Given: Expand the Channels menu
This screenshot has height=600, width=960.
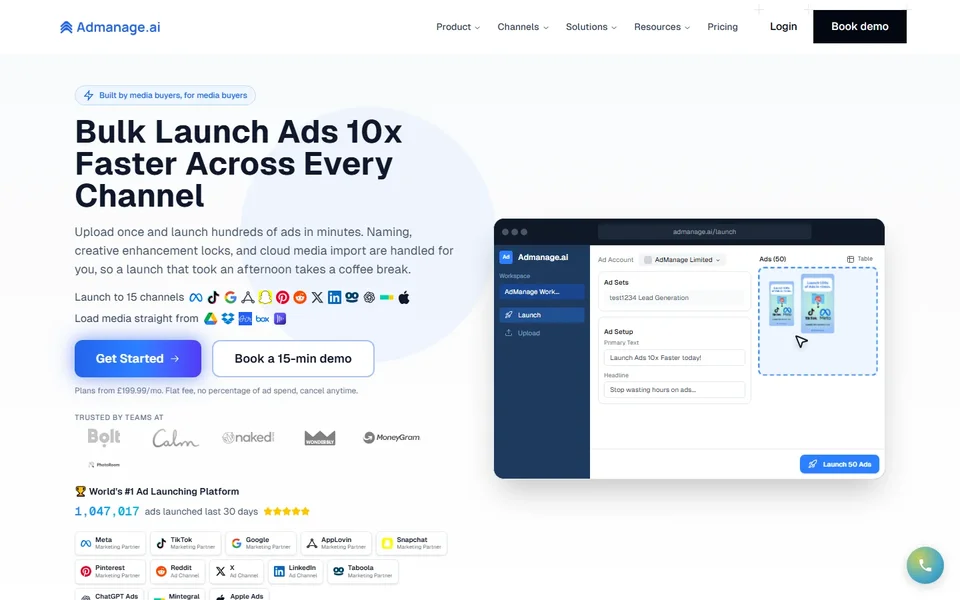Looking at the screenshot, I should (523, 27).
